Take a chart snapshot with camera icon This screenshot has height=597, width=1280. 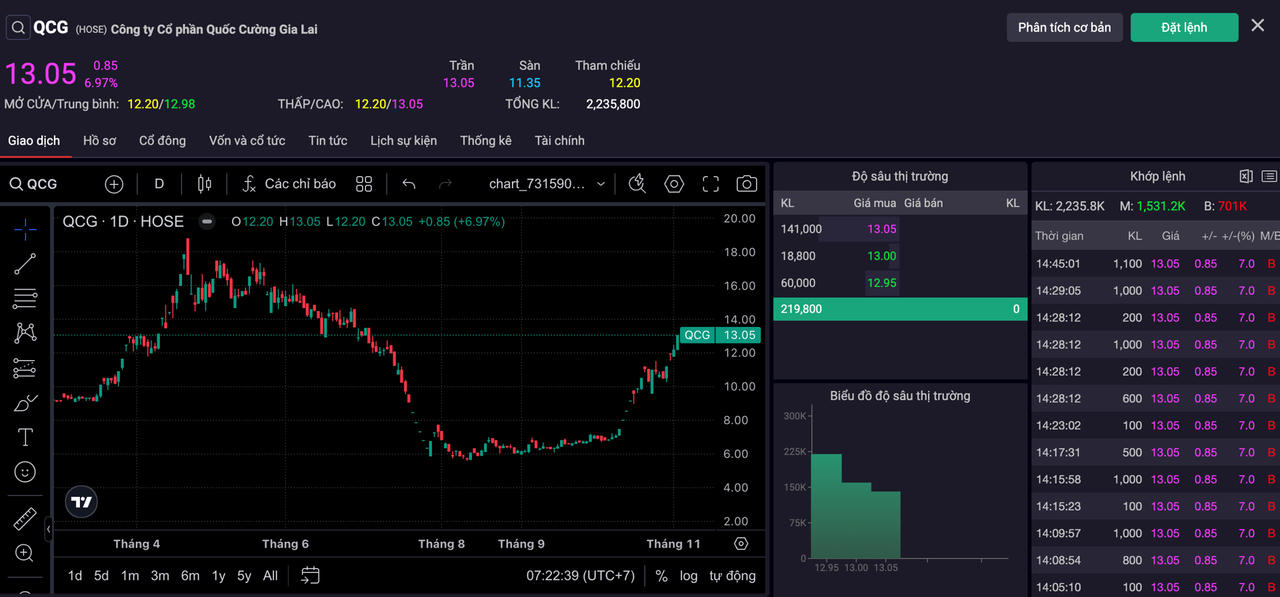[746, 184]
